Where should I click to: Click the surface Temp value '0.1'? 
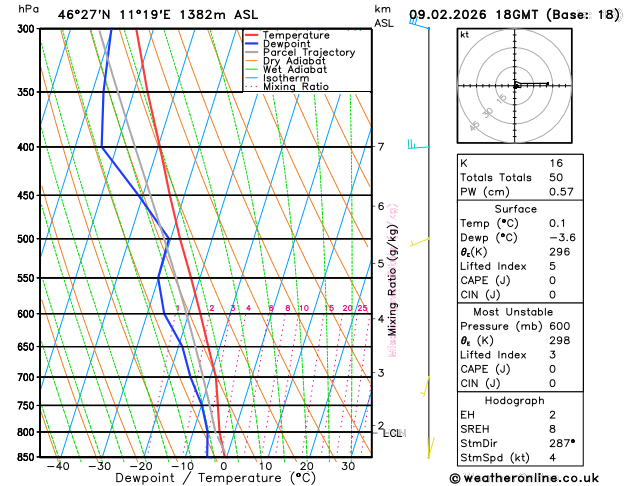(x=558, y=223)
